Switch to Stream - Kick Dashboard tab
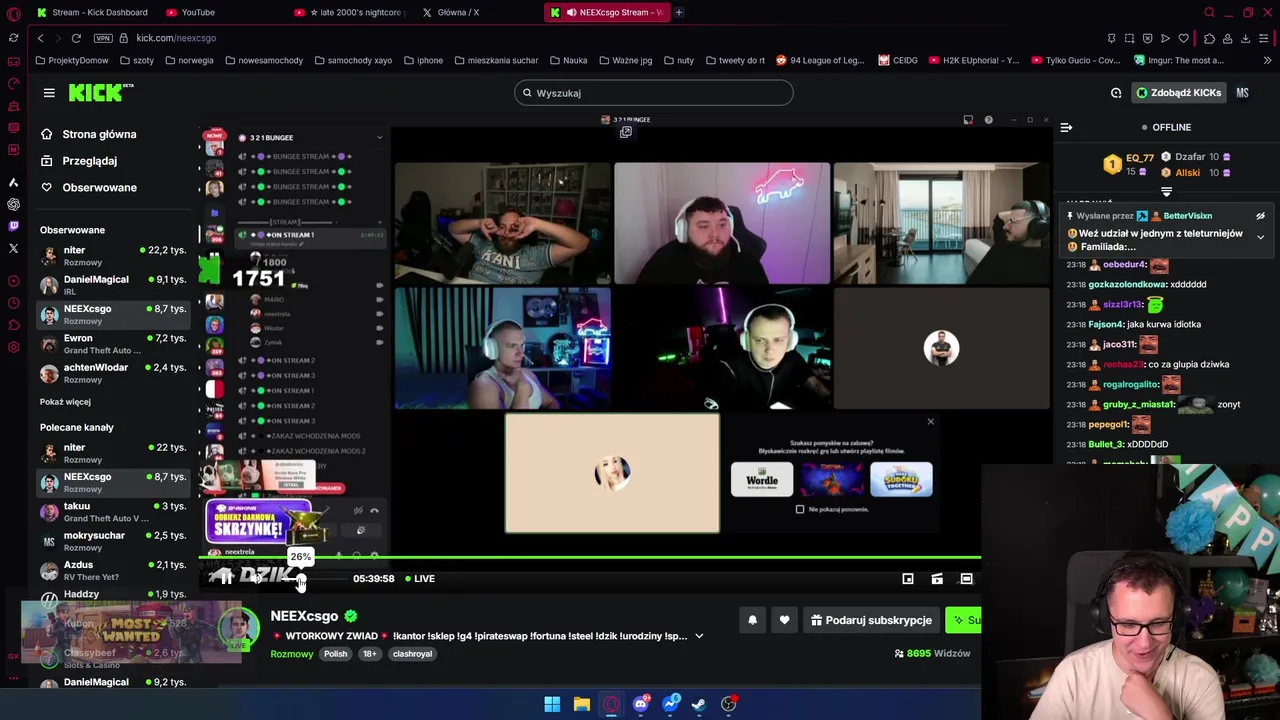Screen dimensions: 1280x720 coord(91,12)
